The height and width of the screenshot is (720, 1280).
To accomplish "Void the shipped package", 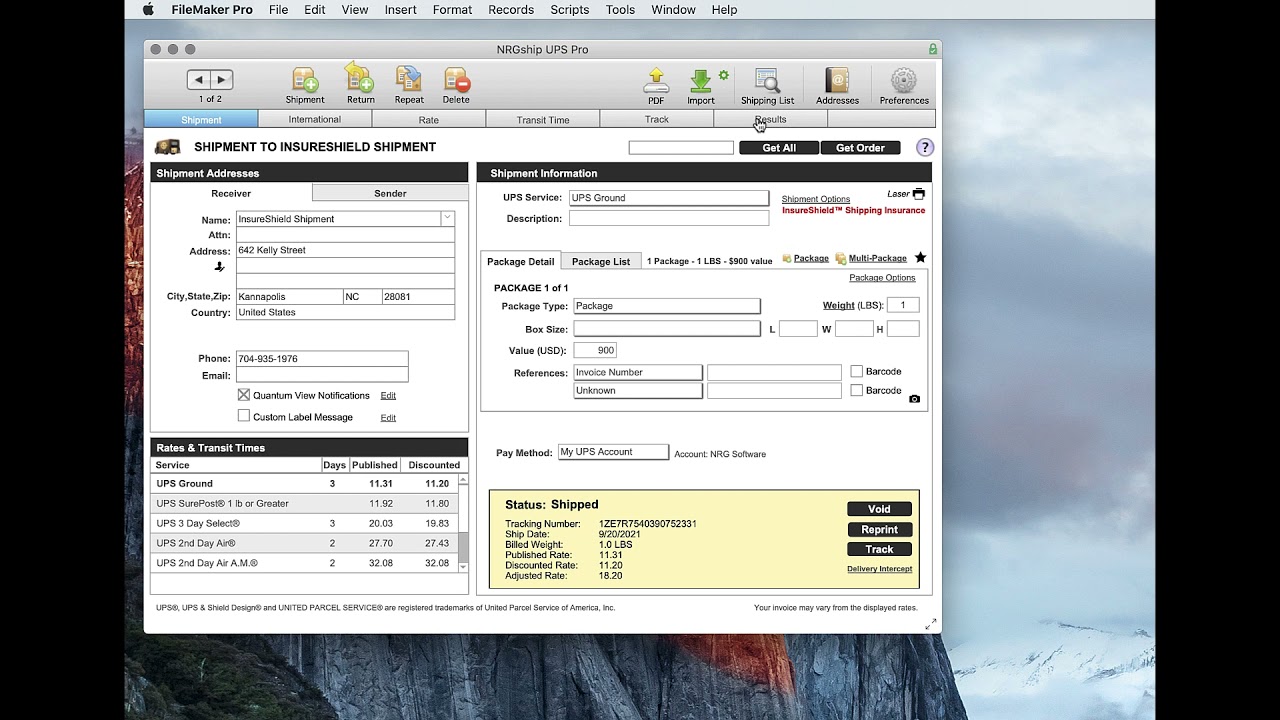I will tap(879, 509).
